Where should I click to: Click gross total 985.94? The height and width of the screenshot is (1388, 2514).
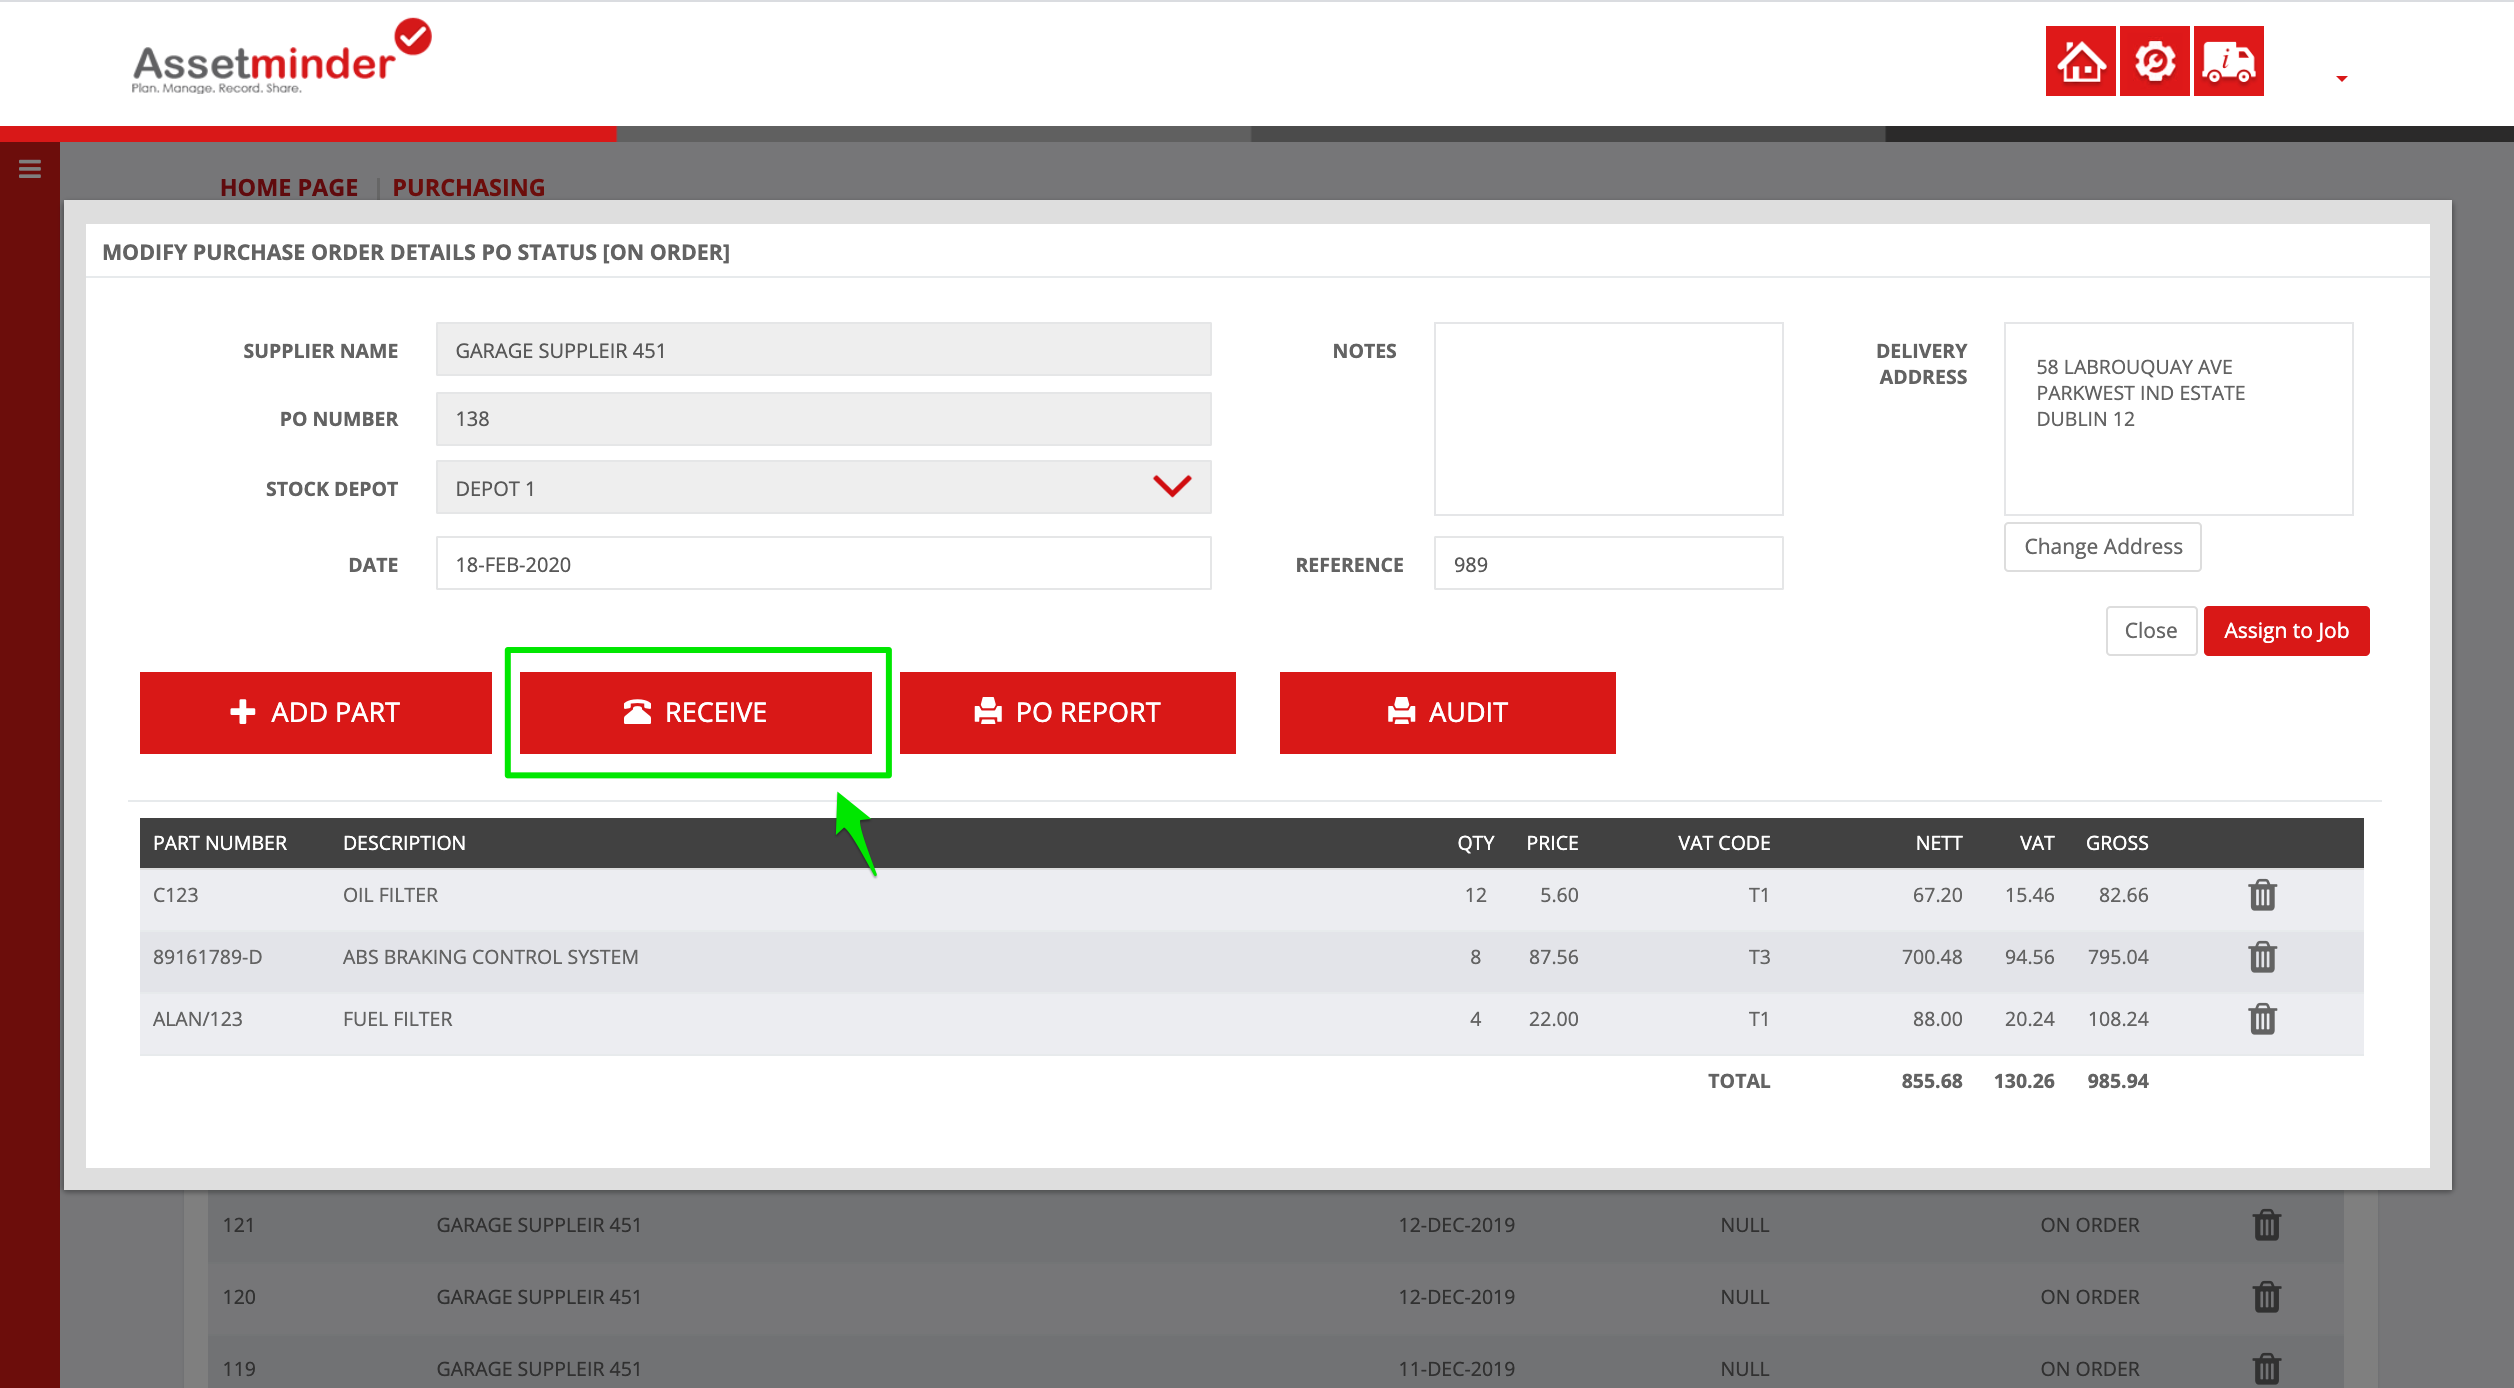click(2117, 1081)
